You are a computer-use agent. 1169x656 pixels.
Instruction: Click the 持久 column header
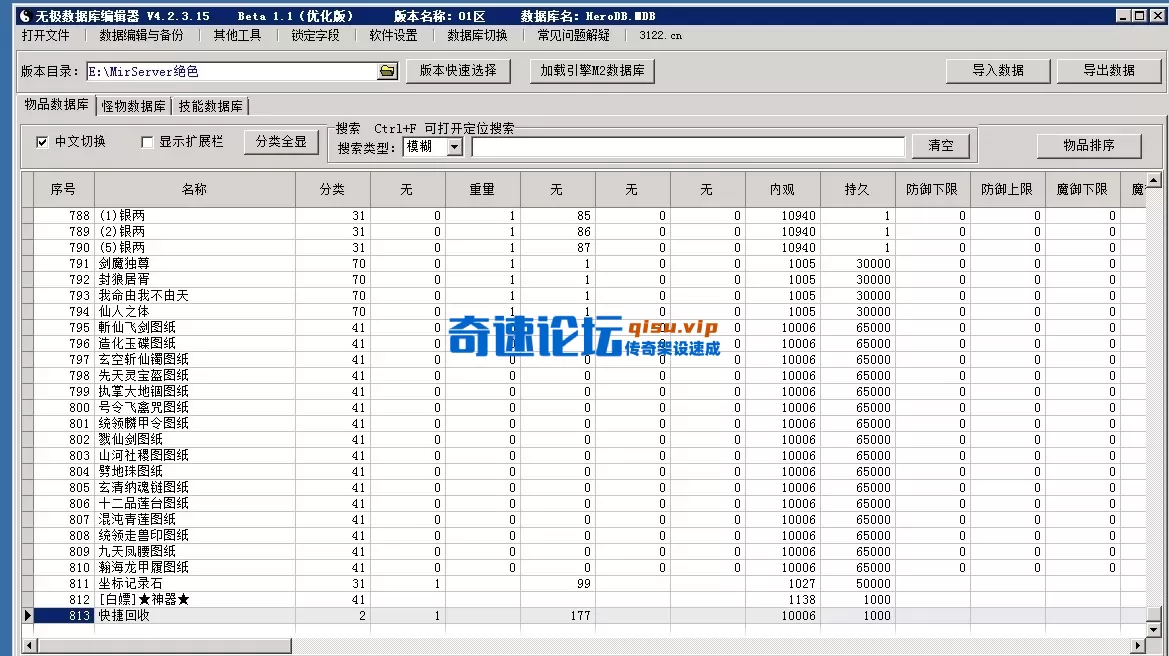(x=857, y=189)
